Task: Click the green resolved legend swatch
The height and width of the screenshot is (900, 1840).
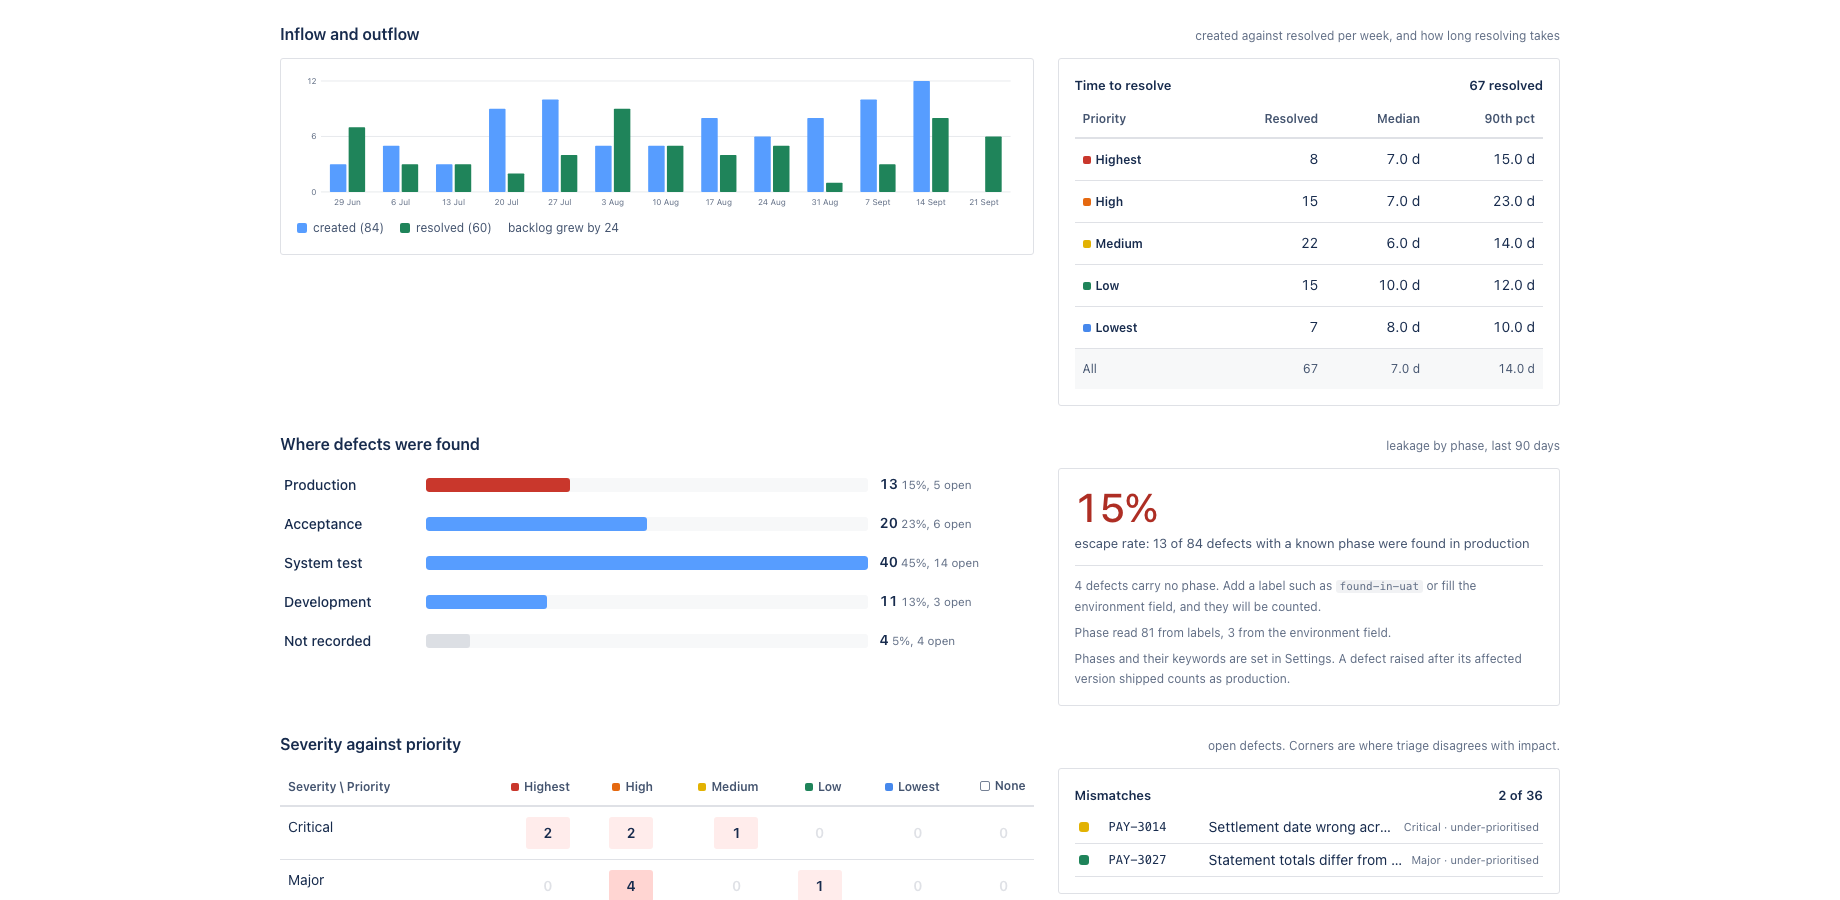Action: (405, 228)
